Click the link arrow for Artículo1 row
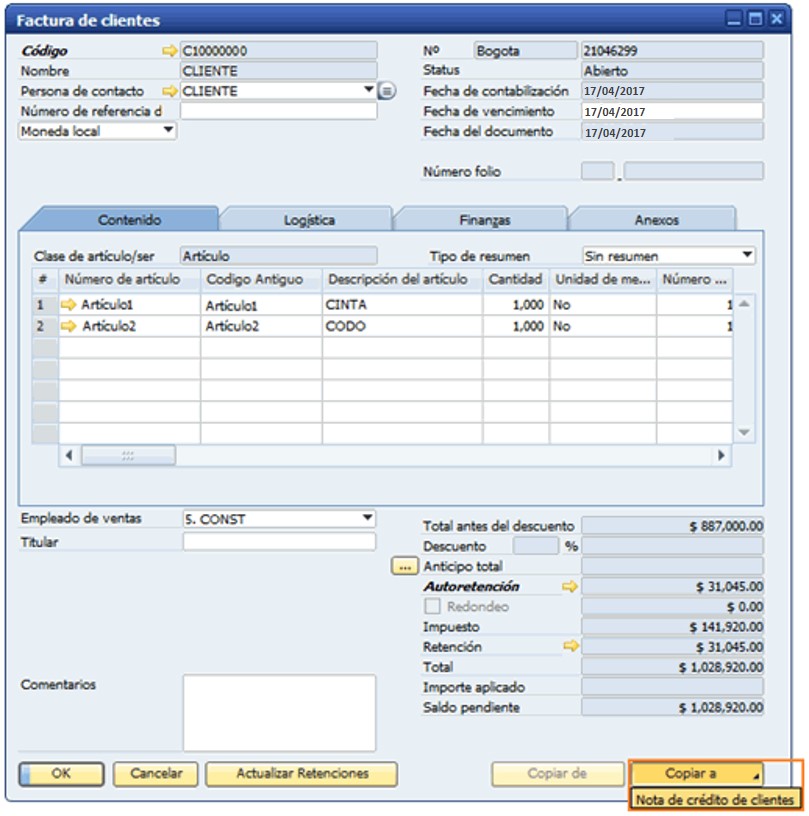This screenshot has width=809, height=816. (69, 304)
